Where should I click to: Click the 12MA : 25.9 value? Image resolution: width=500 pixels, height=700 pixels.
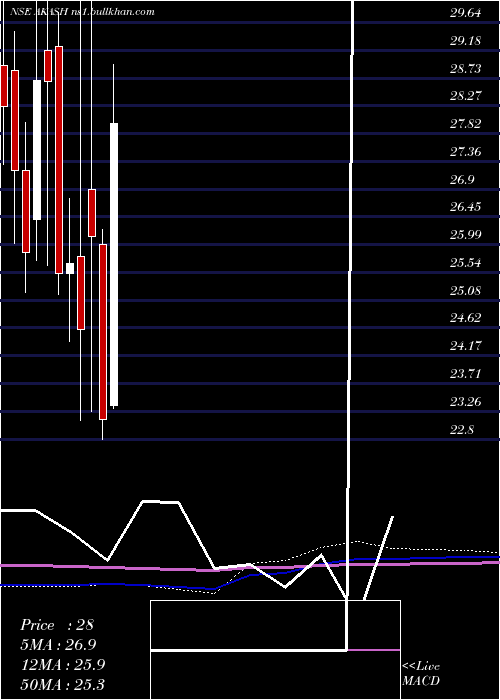(62, 664)
